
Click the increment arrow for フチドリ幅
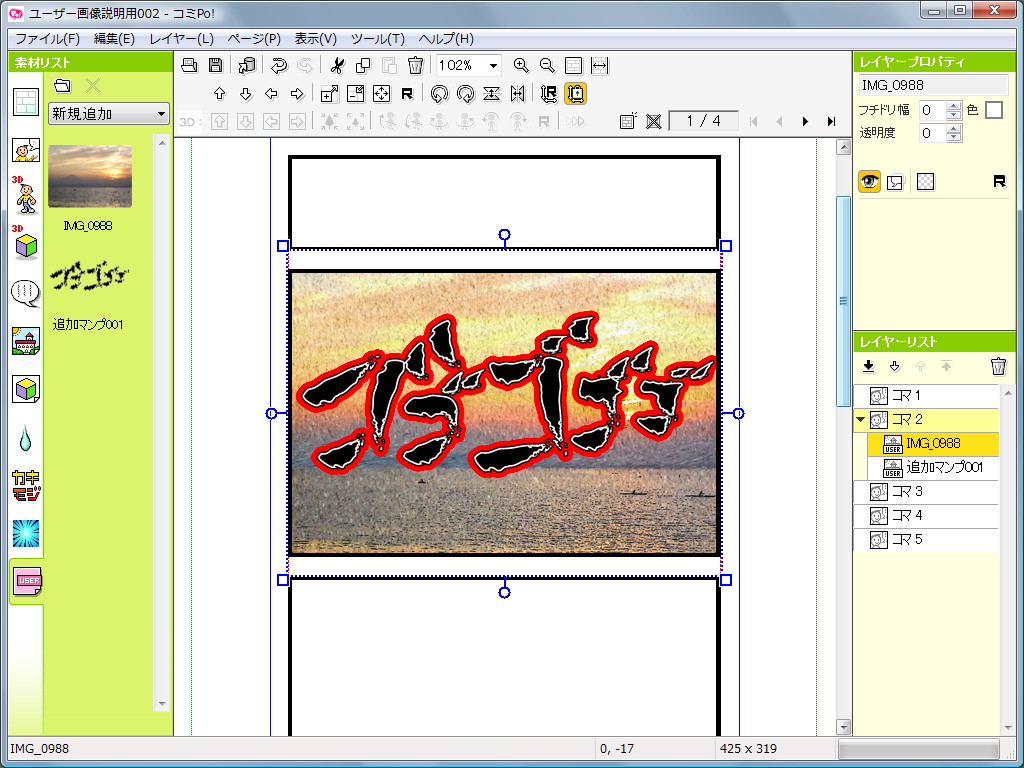coord(953,105)
